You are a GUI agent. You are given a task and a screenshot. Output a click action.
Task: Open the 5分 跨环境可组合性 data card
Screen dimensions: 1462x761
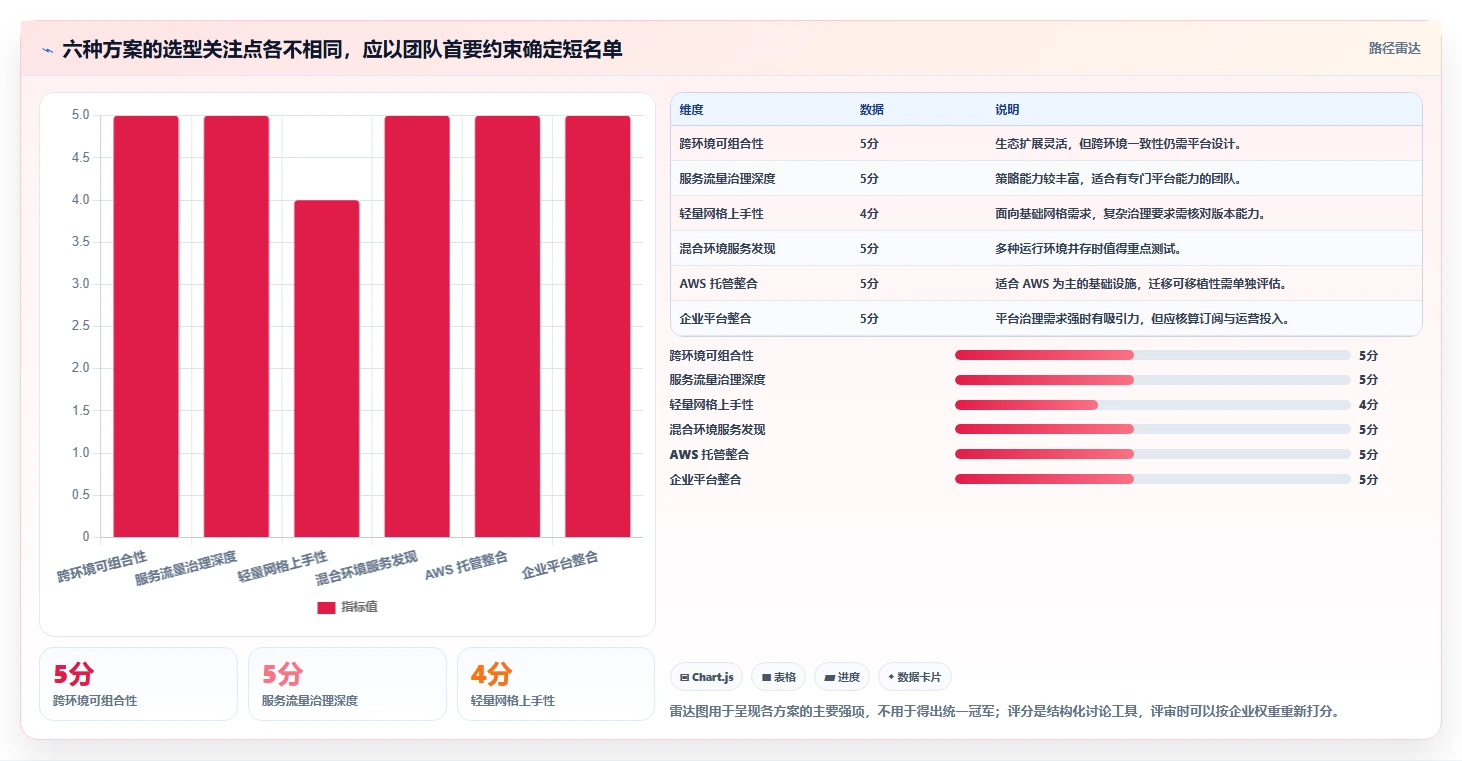[138, 684]
